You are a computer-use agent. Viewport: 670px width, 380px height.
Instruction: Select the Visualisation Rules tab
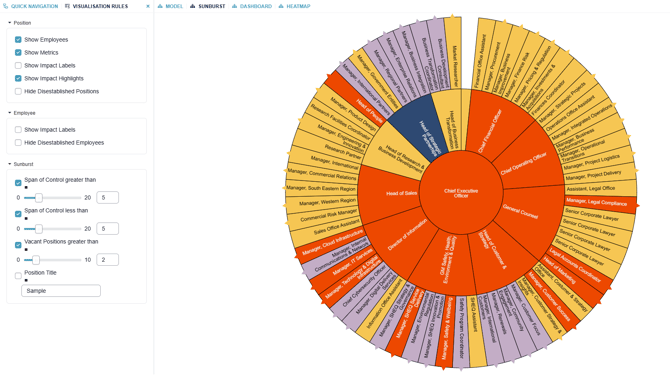pos(96,6)
